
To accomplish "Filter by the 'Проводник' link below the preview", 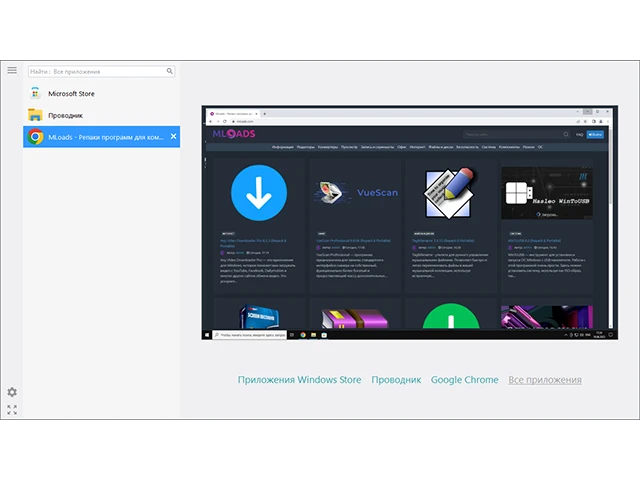I will 396,380.
